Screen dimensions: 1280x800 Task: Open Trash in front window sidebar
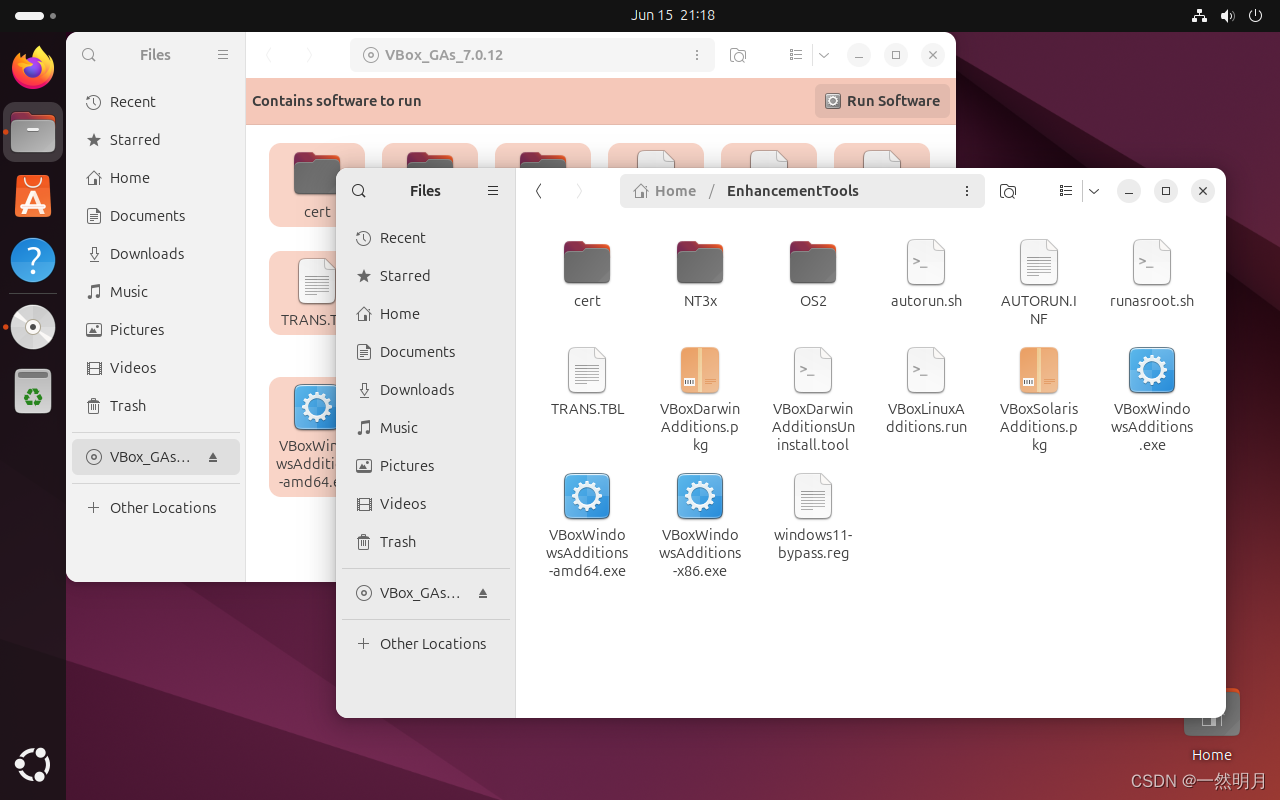pos(426,542)
